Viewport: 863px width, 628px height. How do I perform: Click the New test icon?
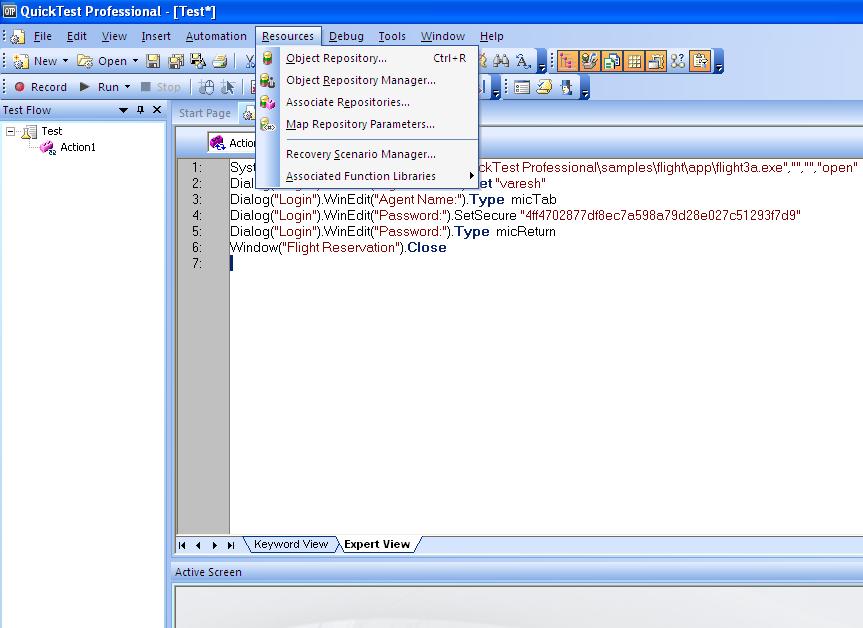21,61
